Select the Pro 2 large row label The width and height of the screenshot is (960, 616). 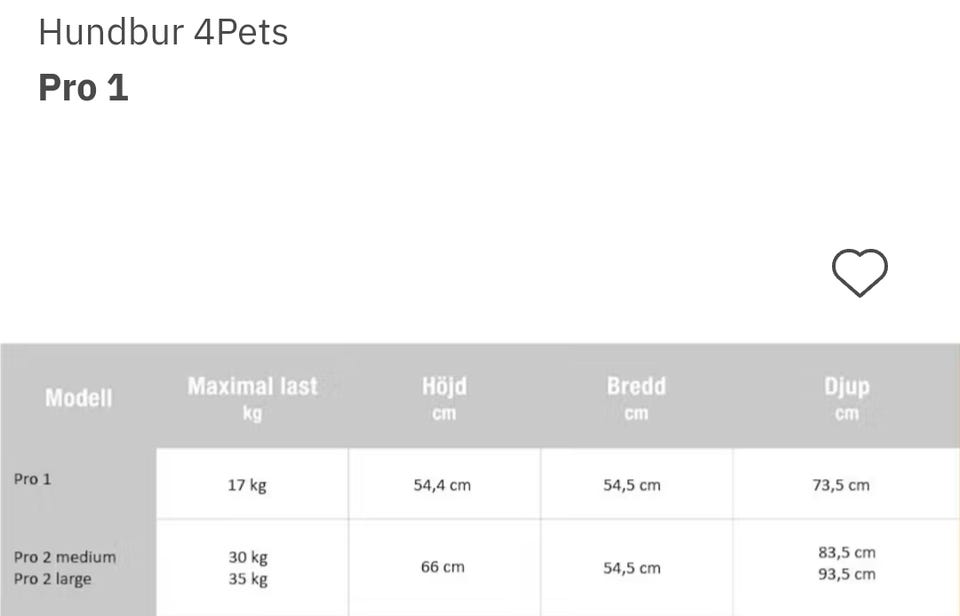tap(53, 579)
